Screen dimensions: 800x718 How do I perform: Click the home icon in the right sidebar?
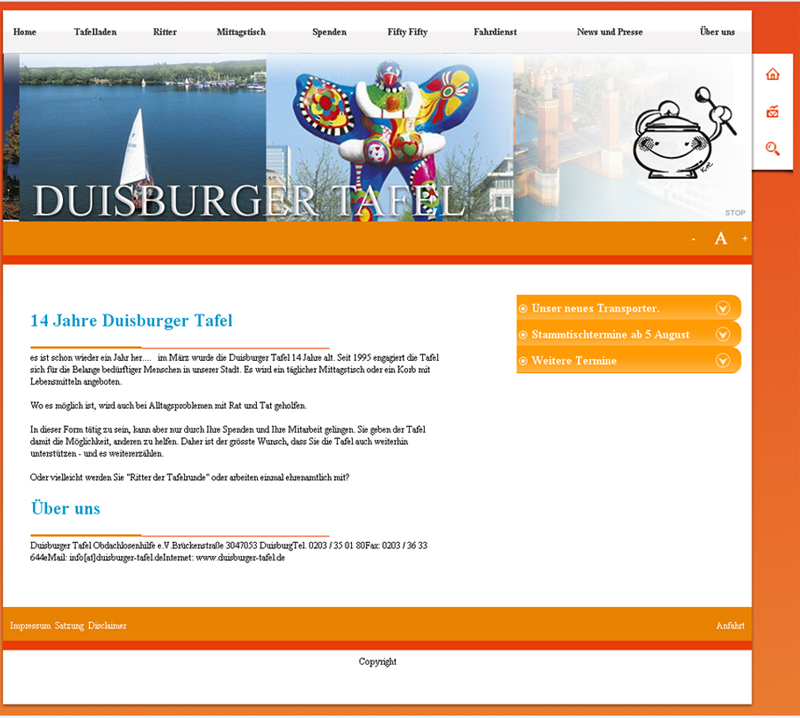[771, 72]
